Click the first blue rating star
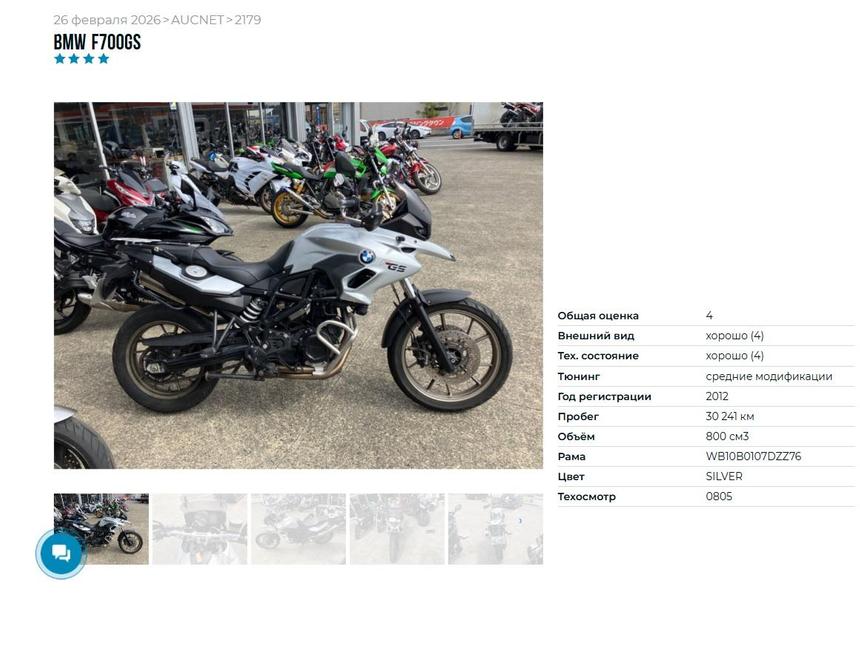Image resolution: width=860 pixels, height=651 pixels. (59, 59)
